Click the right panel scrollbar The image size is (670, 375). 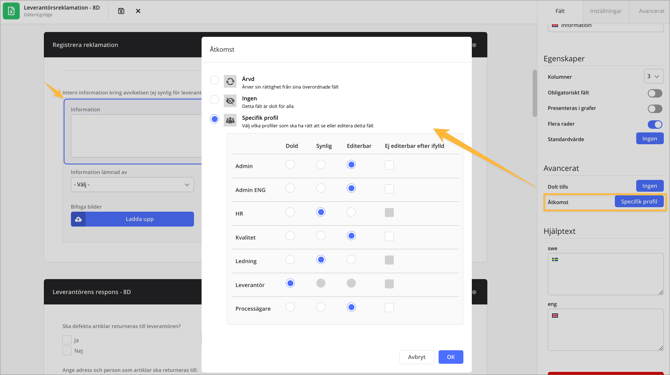tap(535, 93)
